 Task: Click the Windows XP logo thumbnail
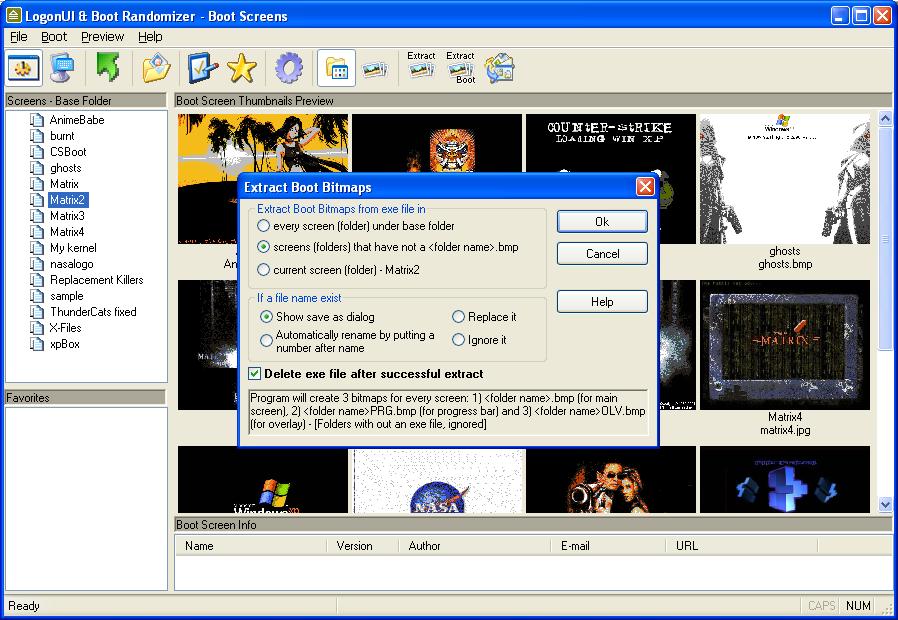pyautogui.click(x=263, y=480)
